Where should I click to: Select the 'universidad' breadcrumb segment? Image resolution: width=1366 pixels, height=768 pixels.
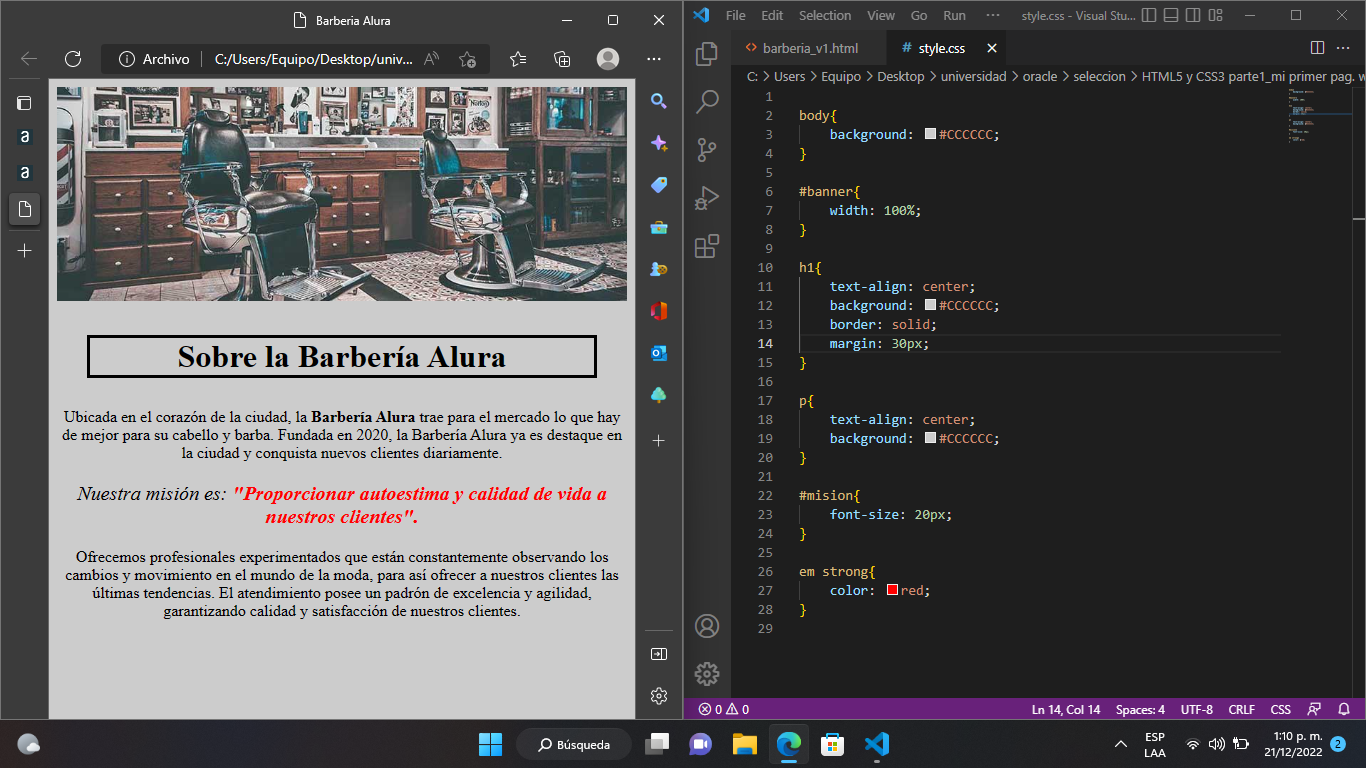(973, 76)
